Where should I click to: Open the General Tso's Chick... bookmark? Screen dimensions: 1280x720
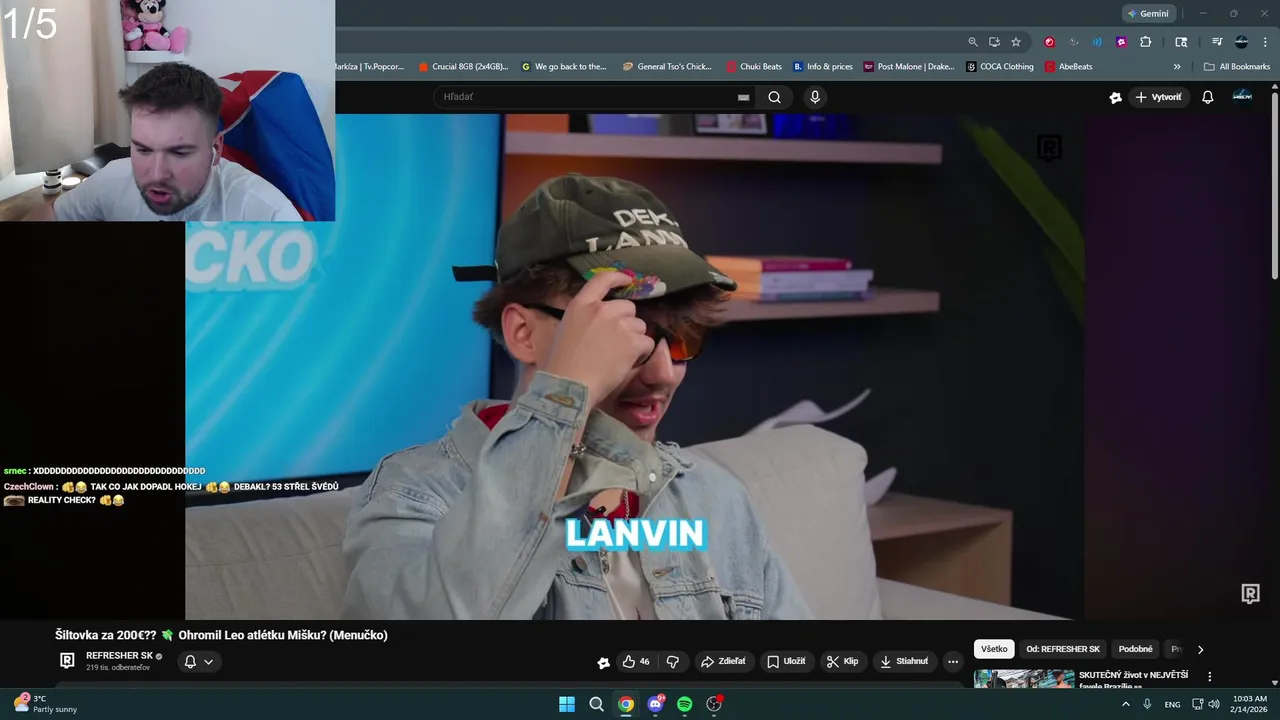point(667,67)
